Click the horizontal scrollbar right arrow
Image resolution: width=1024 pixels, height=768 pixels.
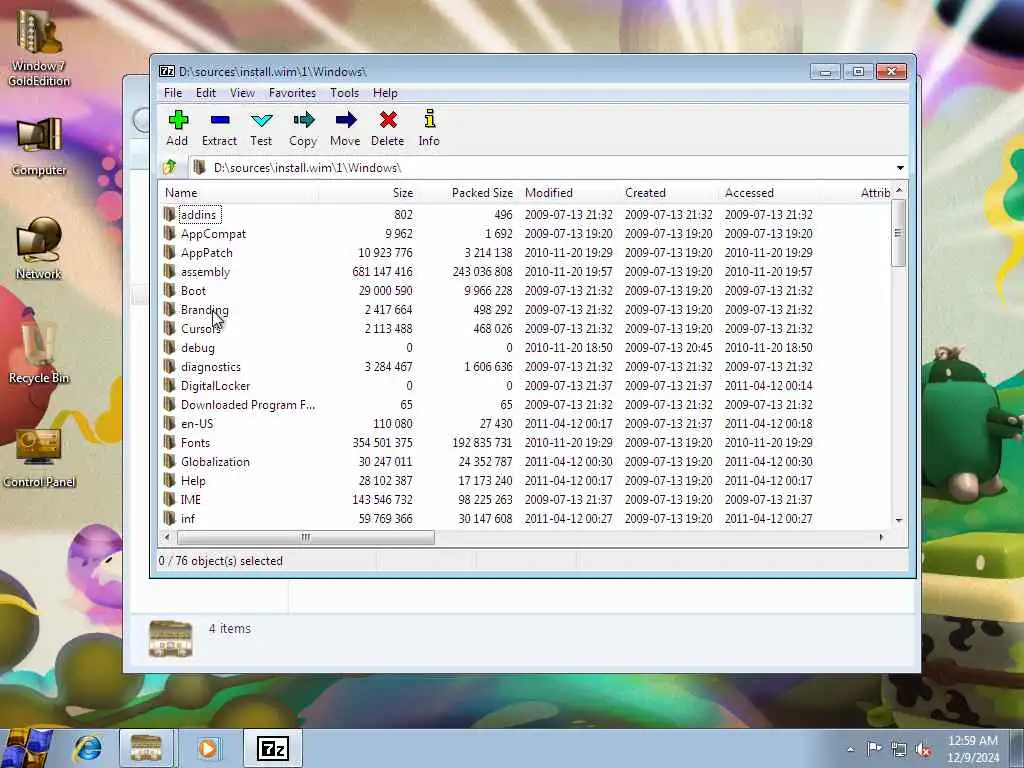coord(881,537)
